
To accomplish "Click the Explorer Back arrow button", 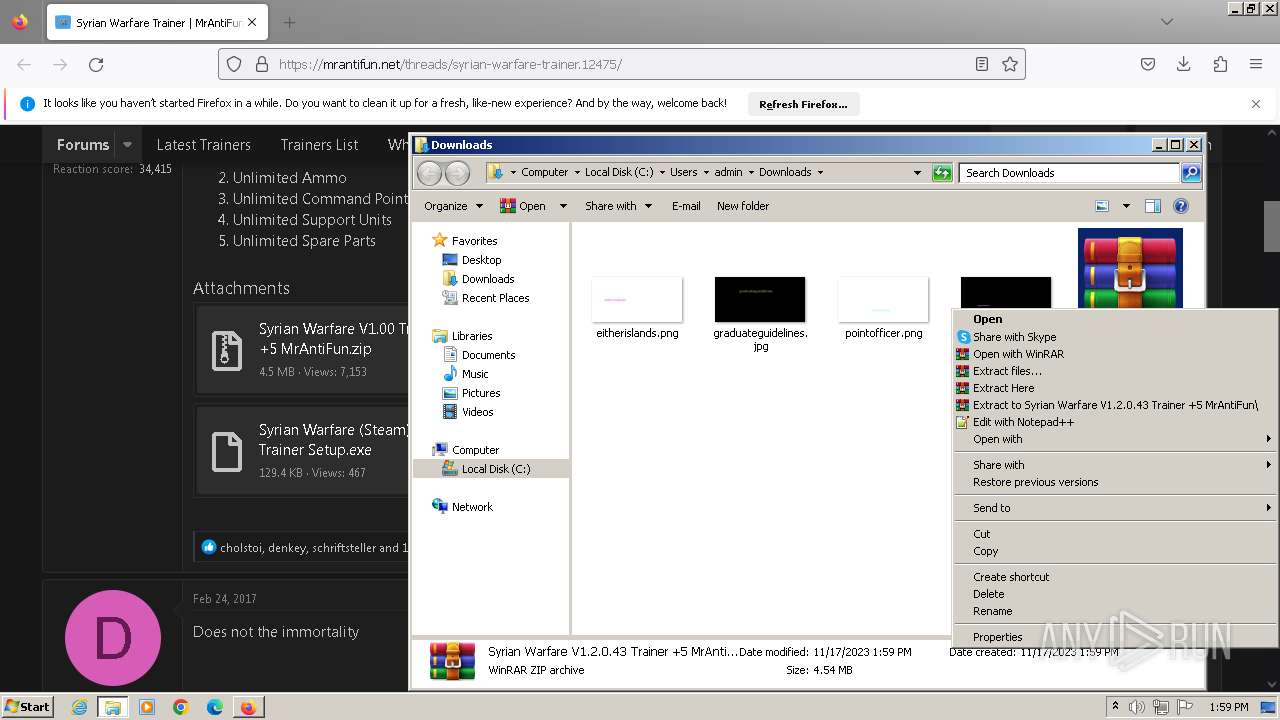I will click(x=429, y=173).
